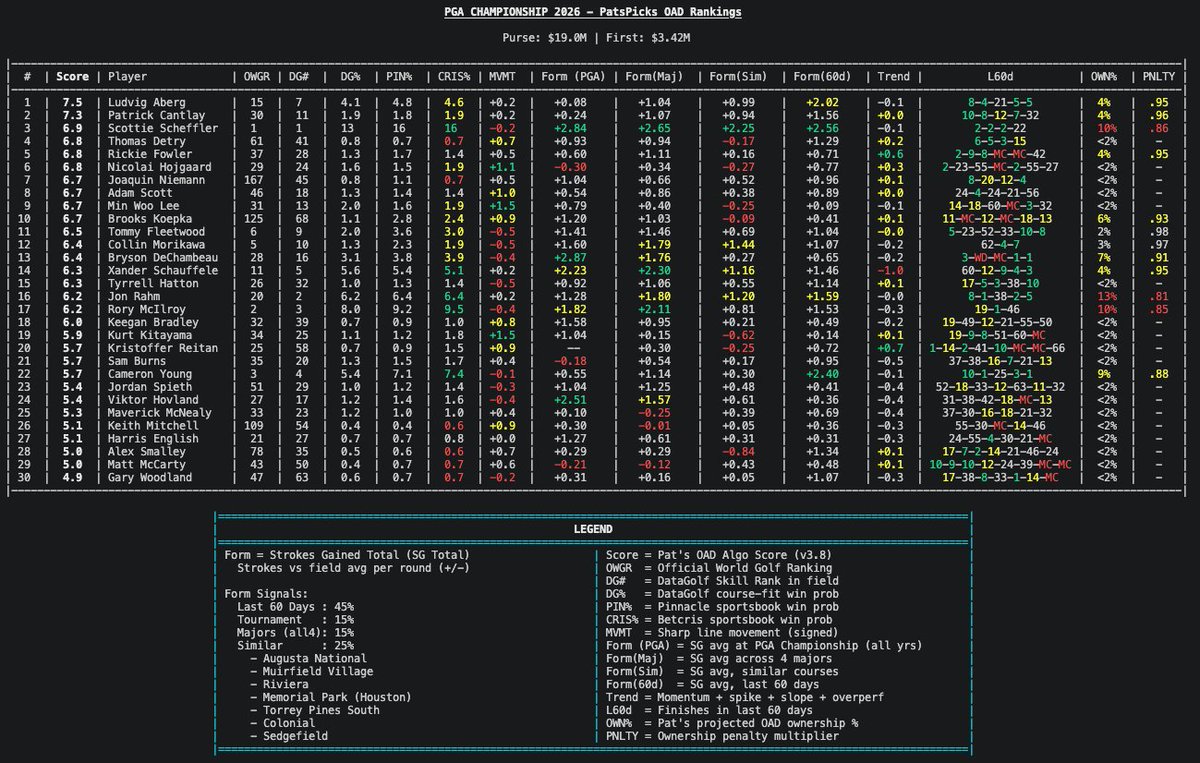
Task: Select player name Collin Morikawa
Action: tap(158, 245)
